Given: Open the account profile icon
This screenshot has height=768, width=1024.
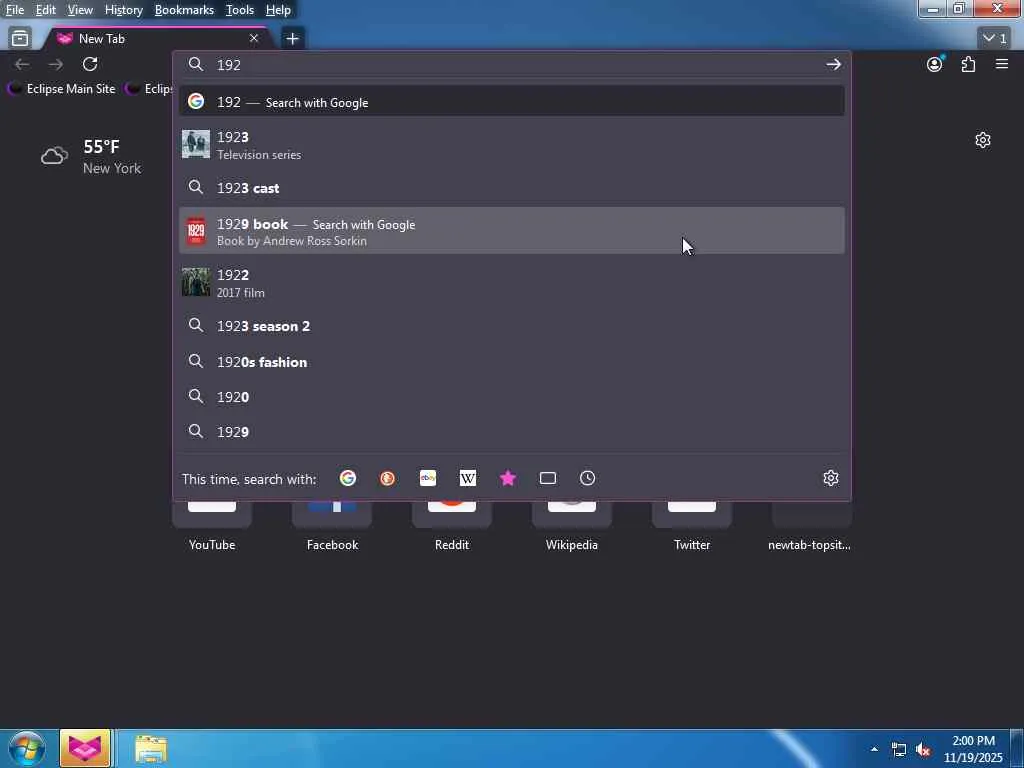Looking at the screenshot, I should pyautogui.click(x=935, y=64).
